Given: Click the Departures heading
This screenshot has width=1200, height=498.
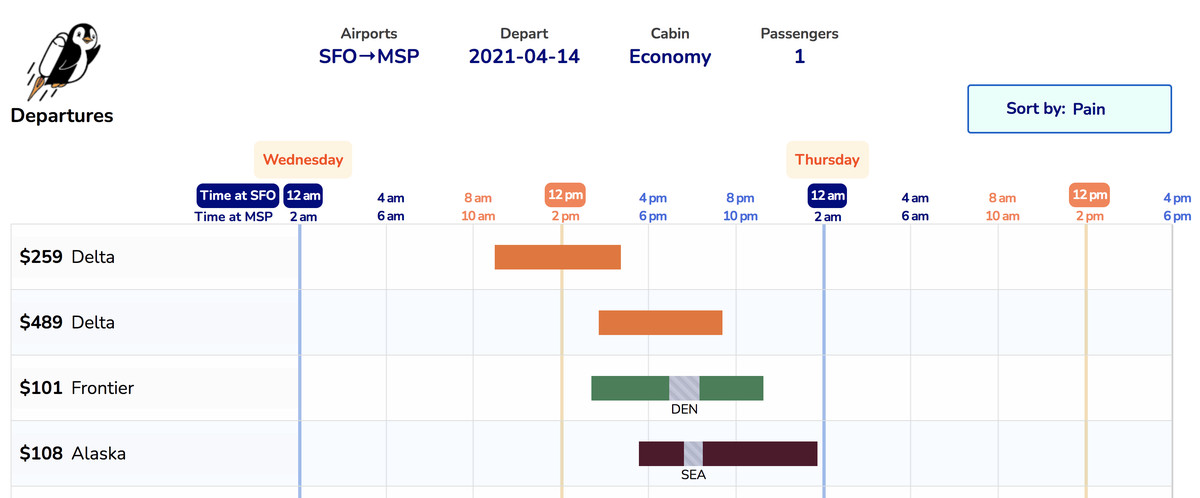Looking at the screenshot, I should click(62, 116).
